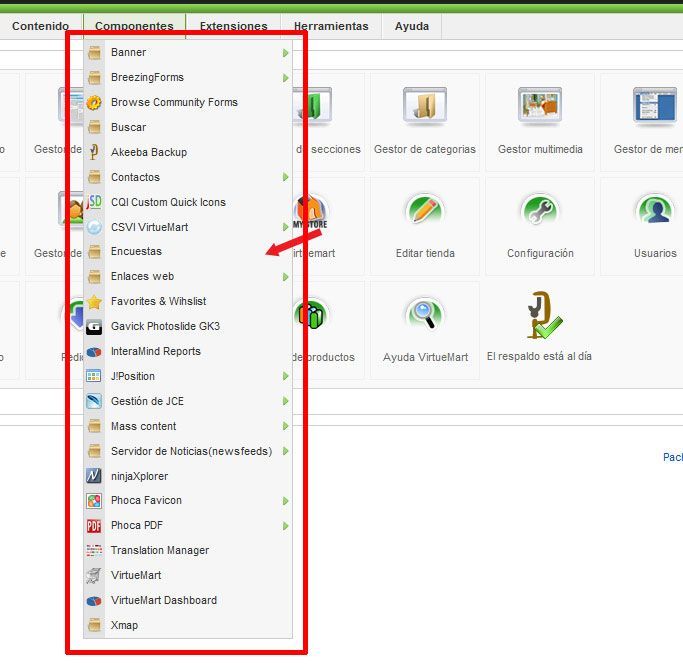Open Configuración wrench icon
Viewport: 683px width, 670px height.
click(540, 210)
